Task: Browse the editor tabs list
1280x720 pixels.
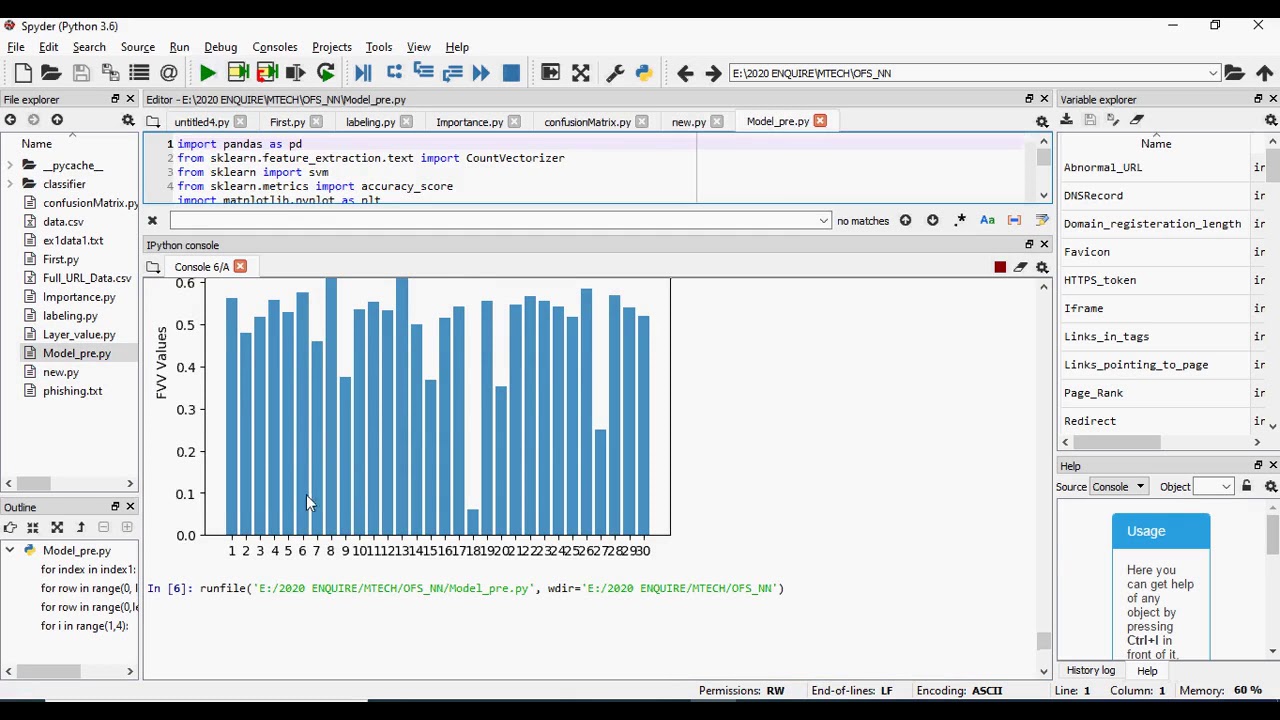Action: [x=152, y=121]
